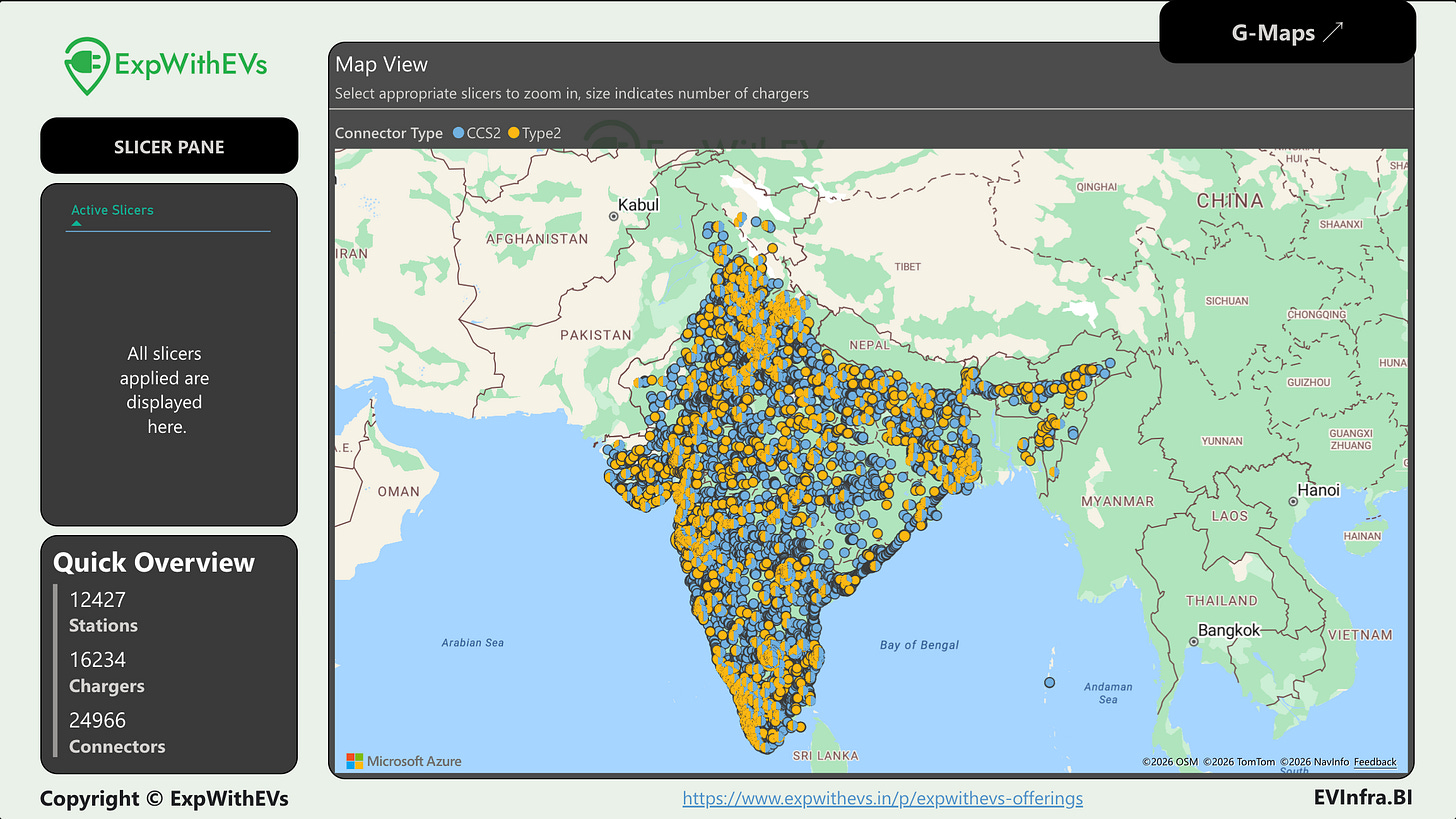Click the Connectors count 24966

[97, 720]
